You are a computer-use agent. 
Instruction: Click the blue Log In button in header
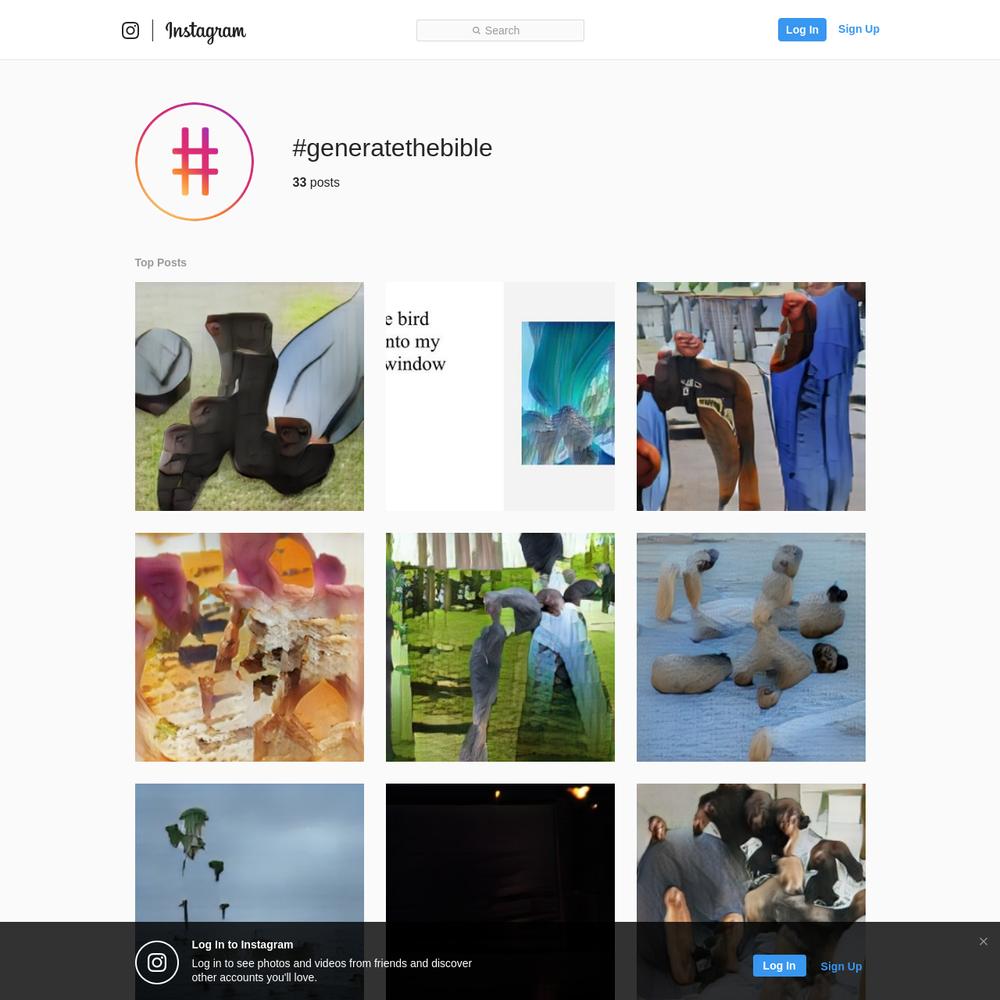tap(802, 30)
